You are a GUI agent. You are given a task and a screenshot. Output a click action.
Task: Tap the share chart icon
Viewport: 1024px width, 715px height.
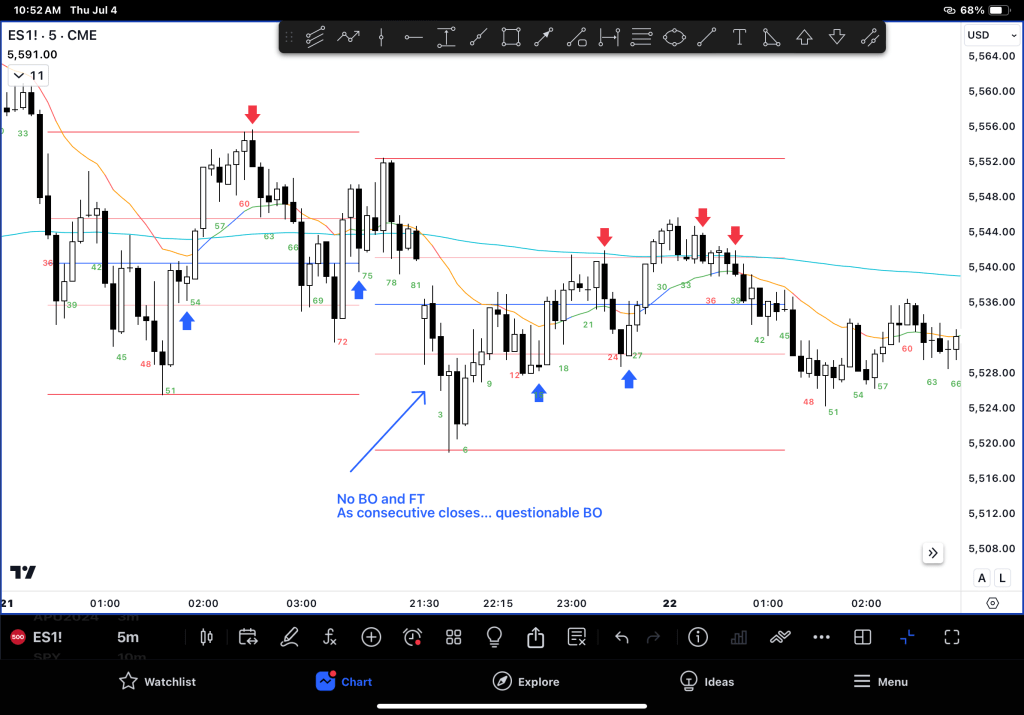point(535,637)
